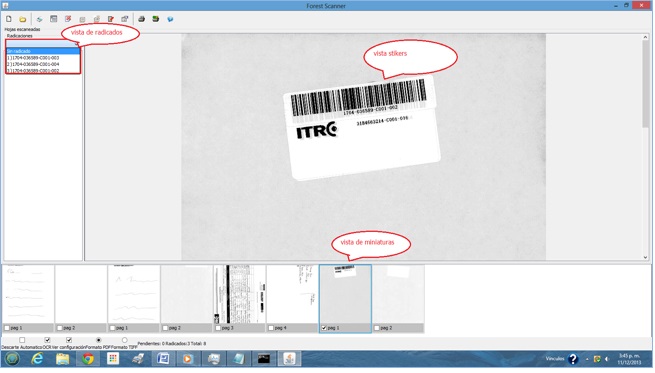Click the table layout toolbar icon
This screenshot has height=373, width=655.
53,19
